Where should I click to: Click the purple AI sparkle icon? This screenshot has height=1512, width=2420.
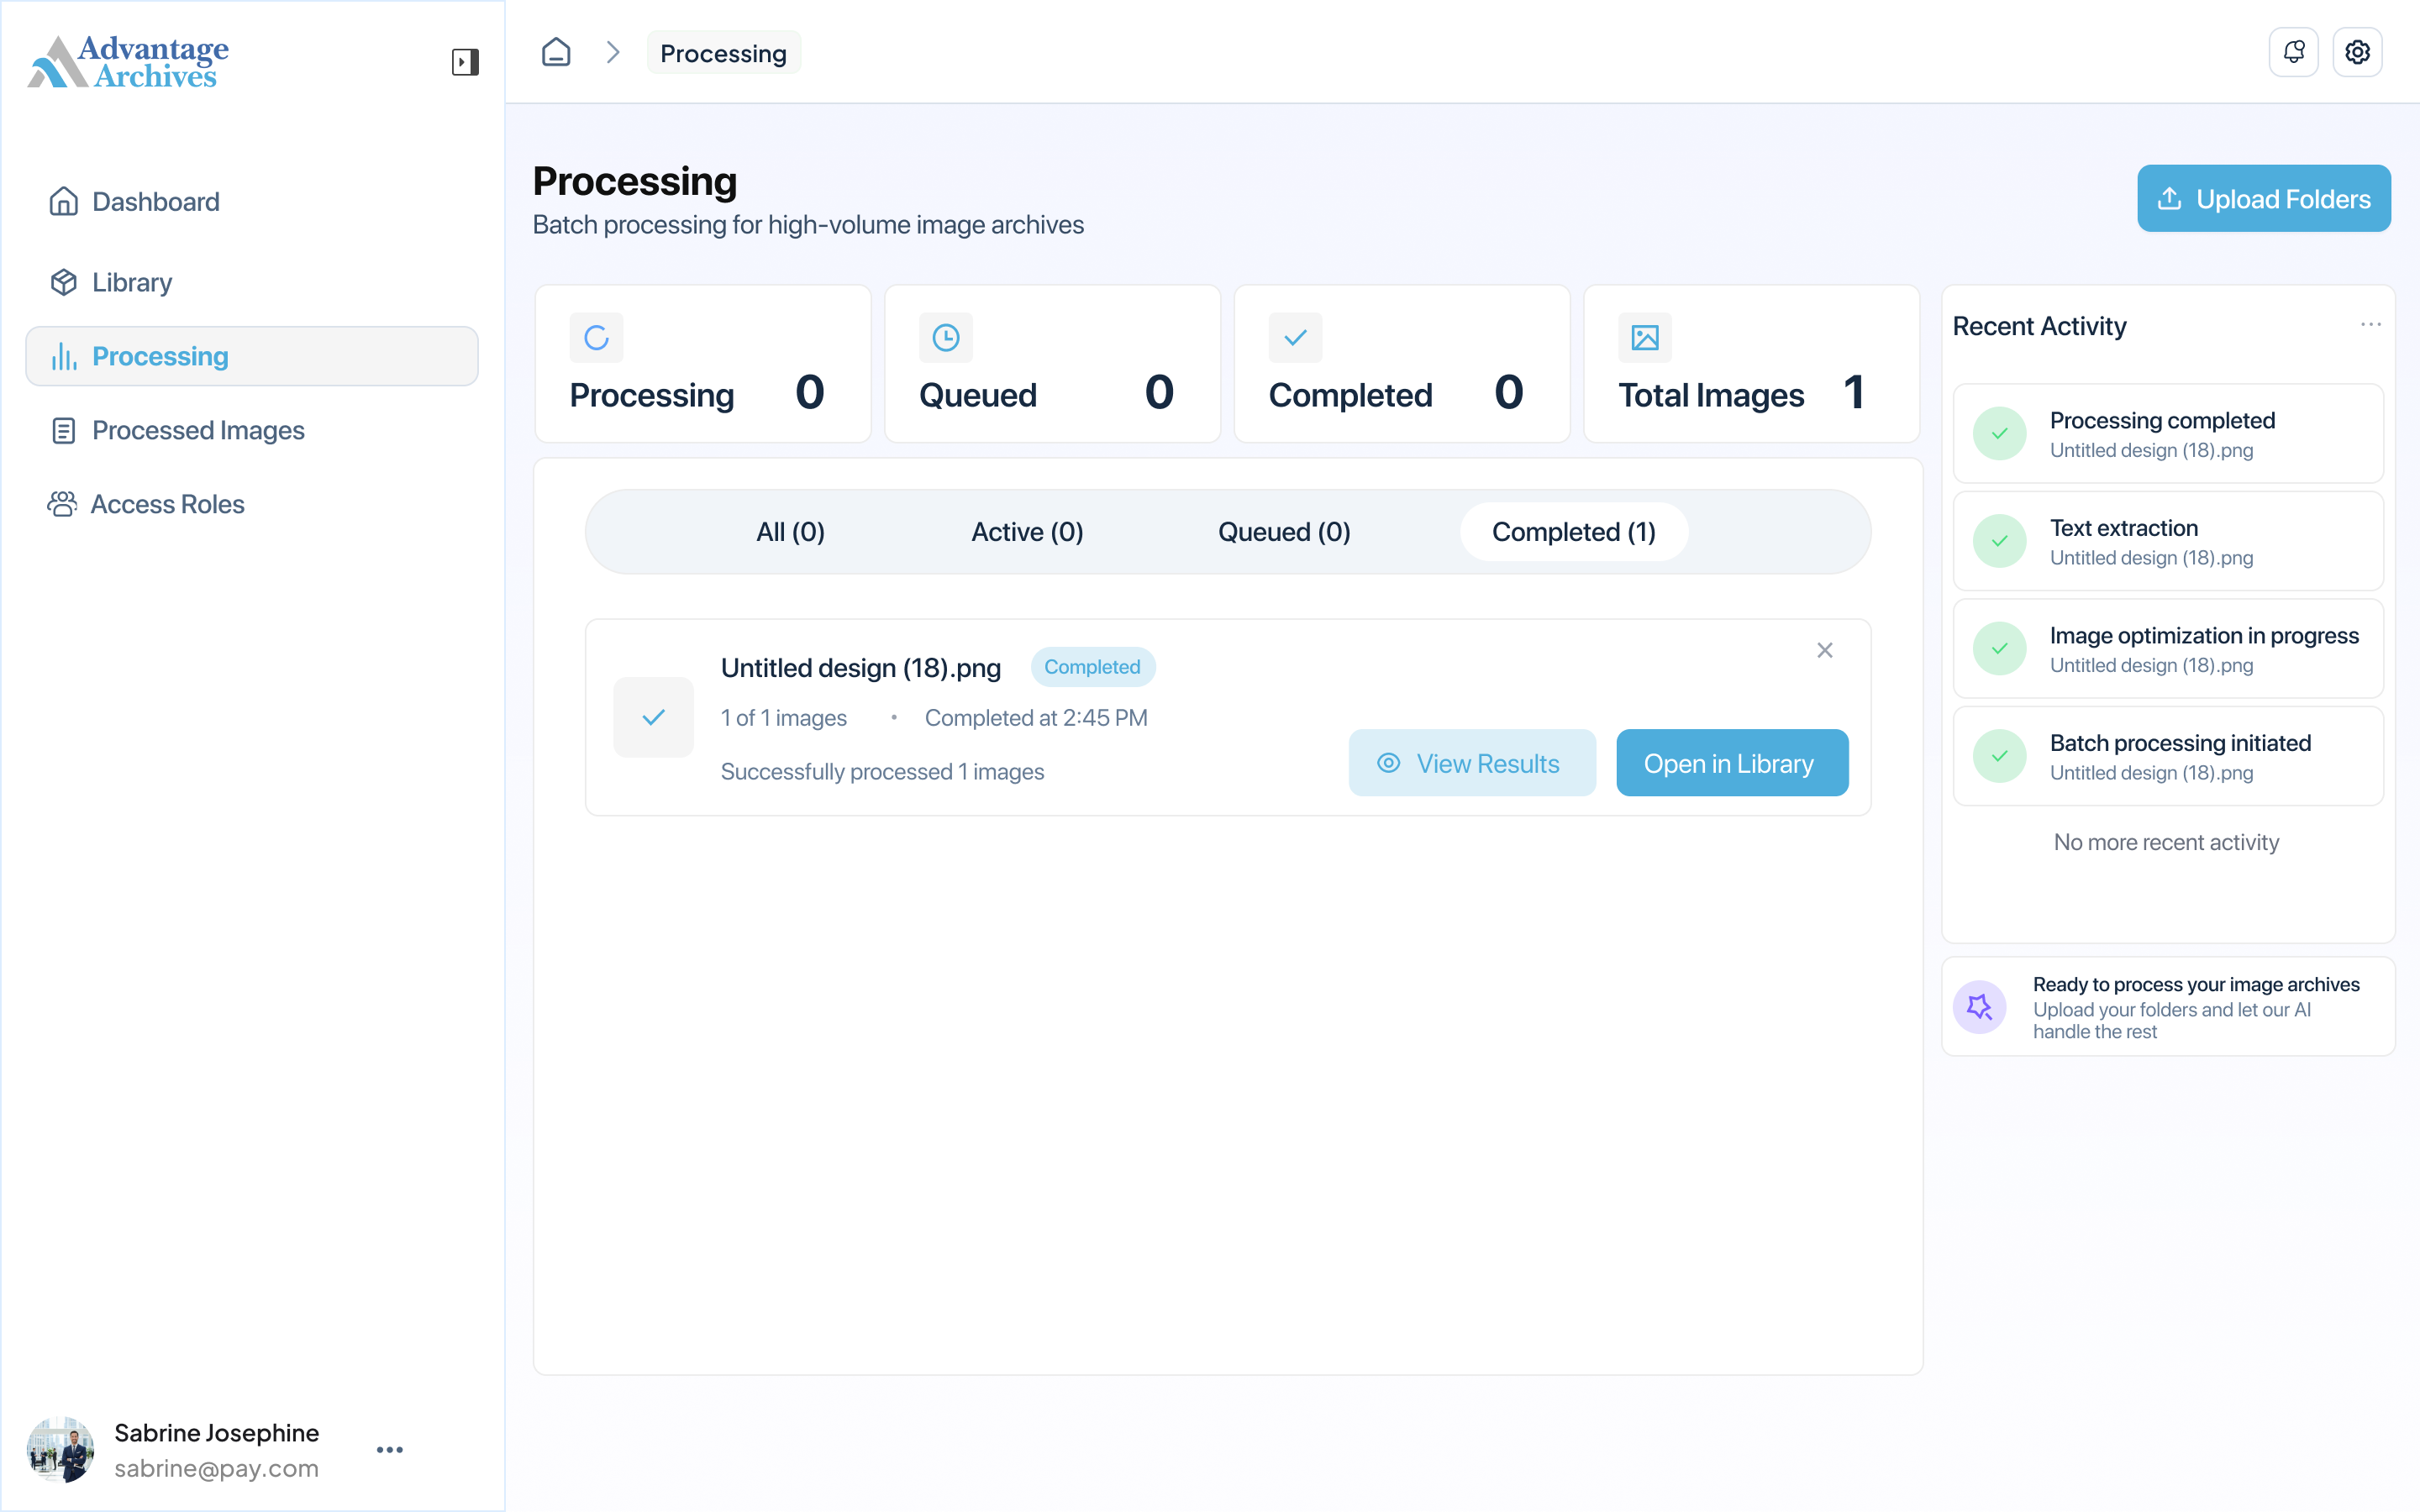[x=1980, y=1007]
